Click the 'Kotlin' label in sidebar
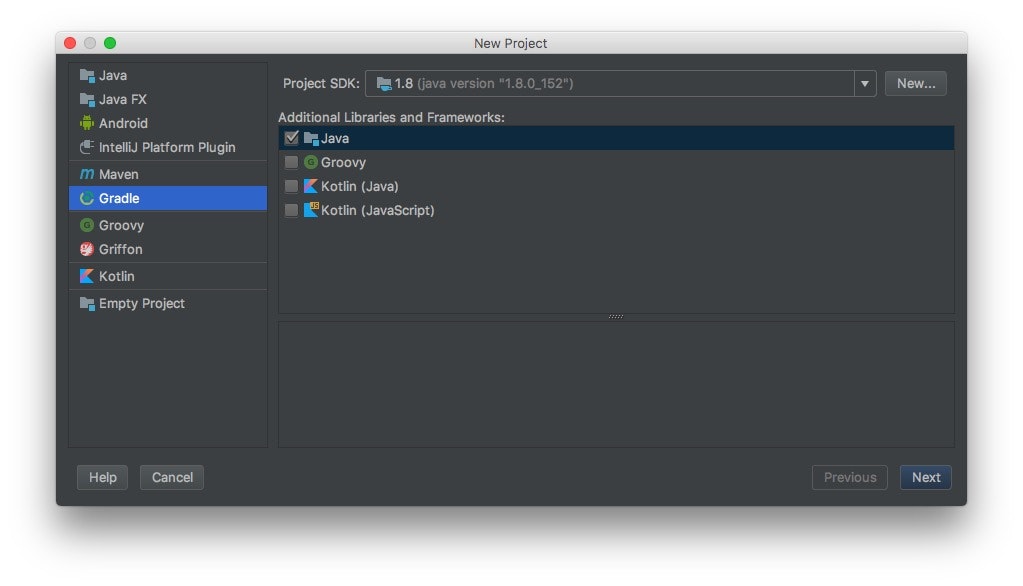 116,276
